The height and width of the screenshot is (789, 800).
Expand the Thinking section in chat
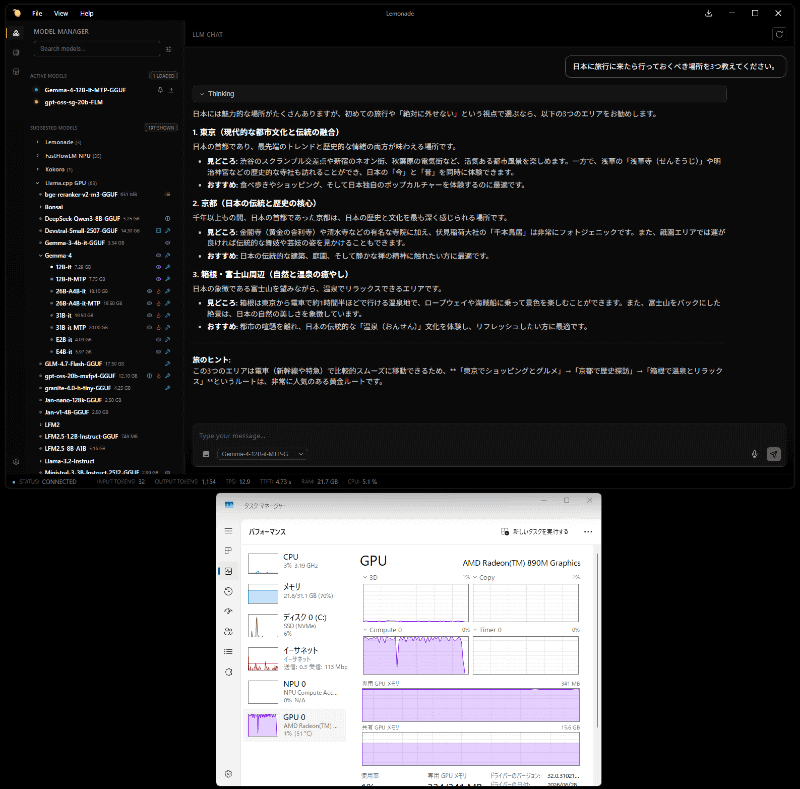[459, 94]
